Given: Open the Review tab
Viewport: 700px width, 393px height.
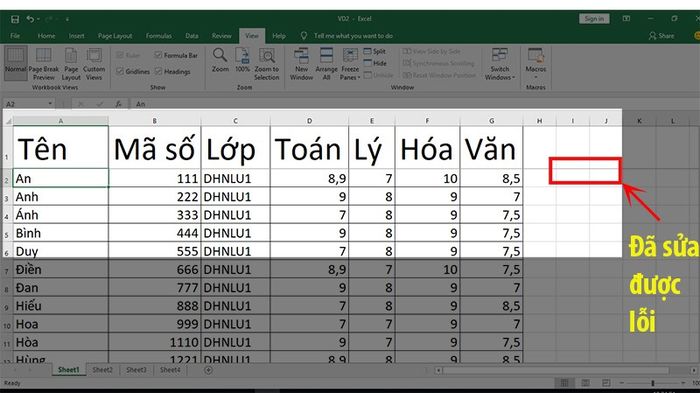Looking at the screenshot, I should tap(221, 36).
